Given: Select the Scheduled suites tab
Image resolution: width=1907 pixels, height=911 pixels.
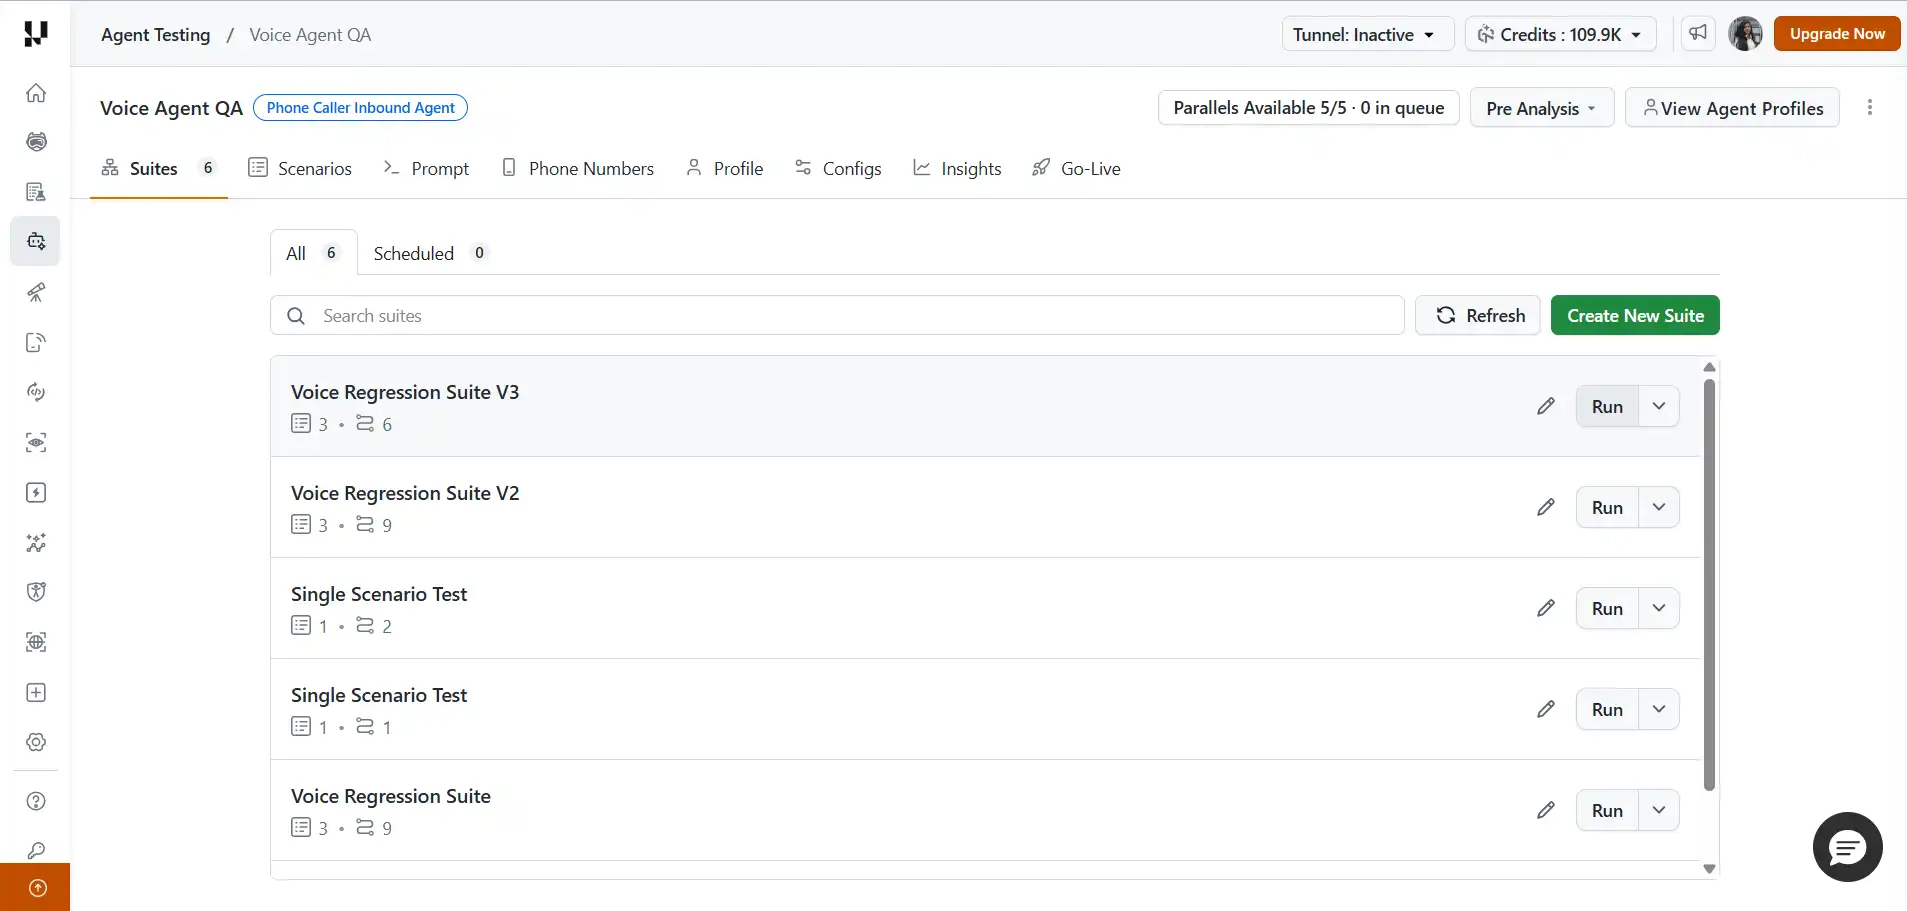Looking at the screenshot, I should (x=429, y=253).
